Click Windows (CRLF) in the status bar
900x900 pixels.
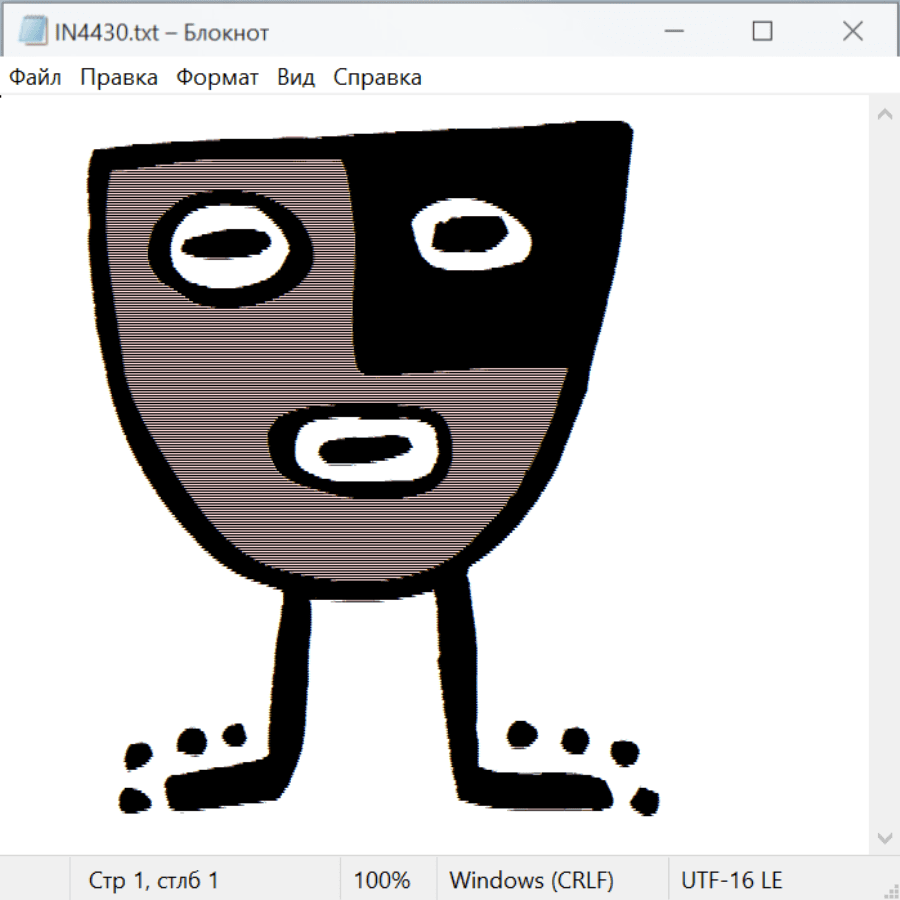[531, 880]
